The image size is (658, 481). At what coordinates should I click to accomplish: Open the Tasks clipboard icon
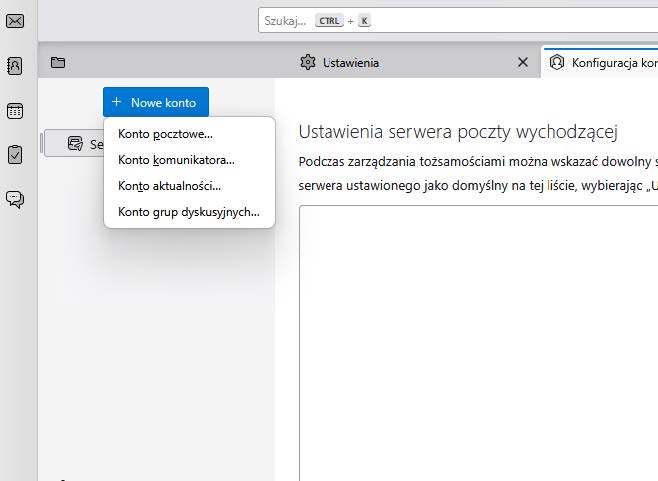click(x=15, y=155)
